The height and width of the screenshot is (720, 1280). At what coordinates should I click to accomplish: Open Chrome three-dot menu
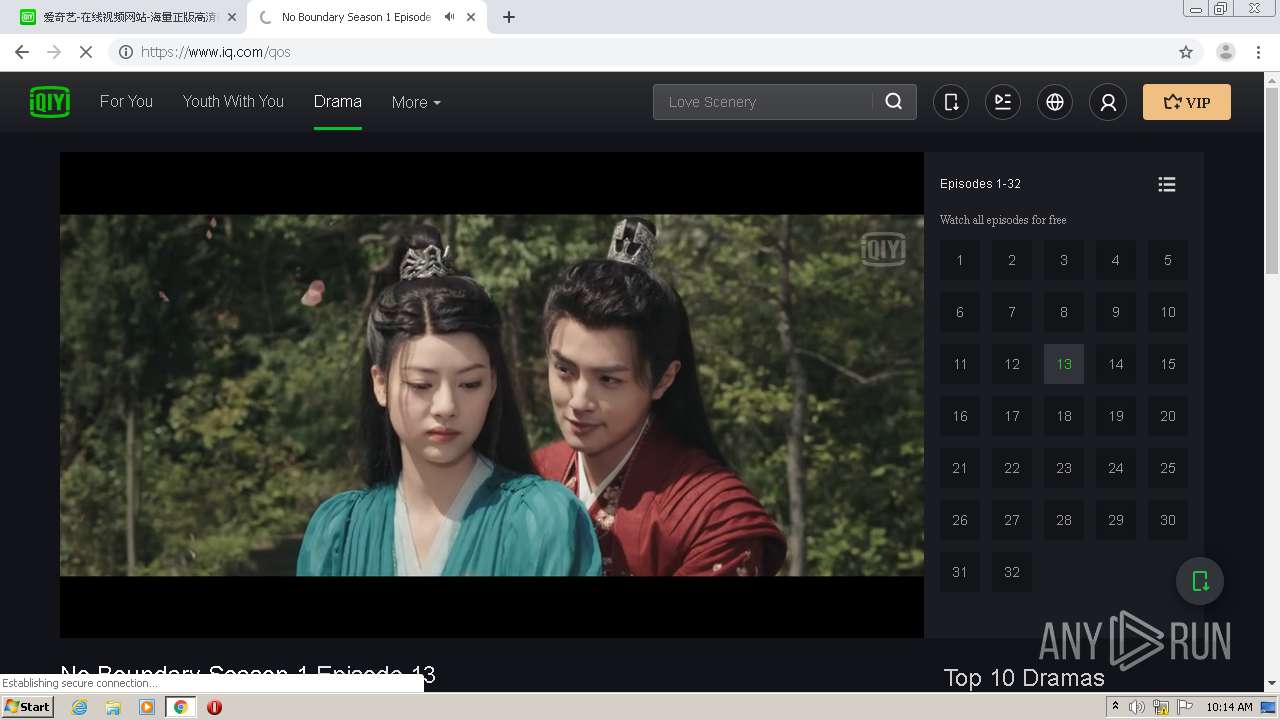pos(1259,52)
